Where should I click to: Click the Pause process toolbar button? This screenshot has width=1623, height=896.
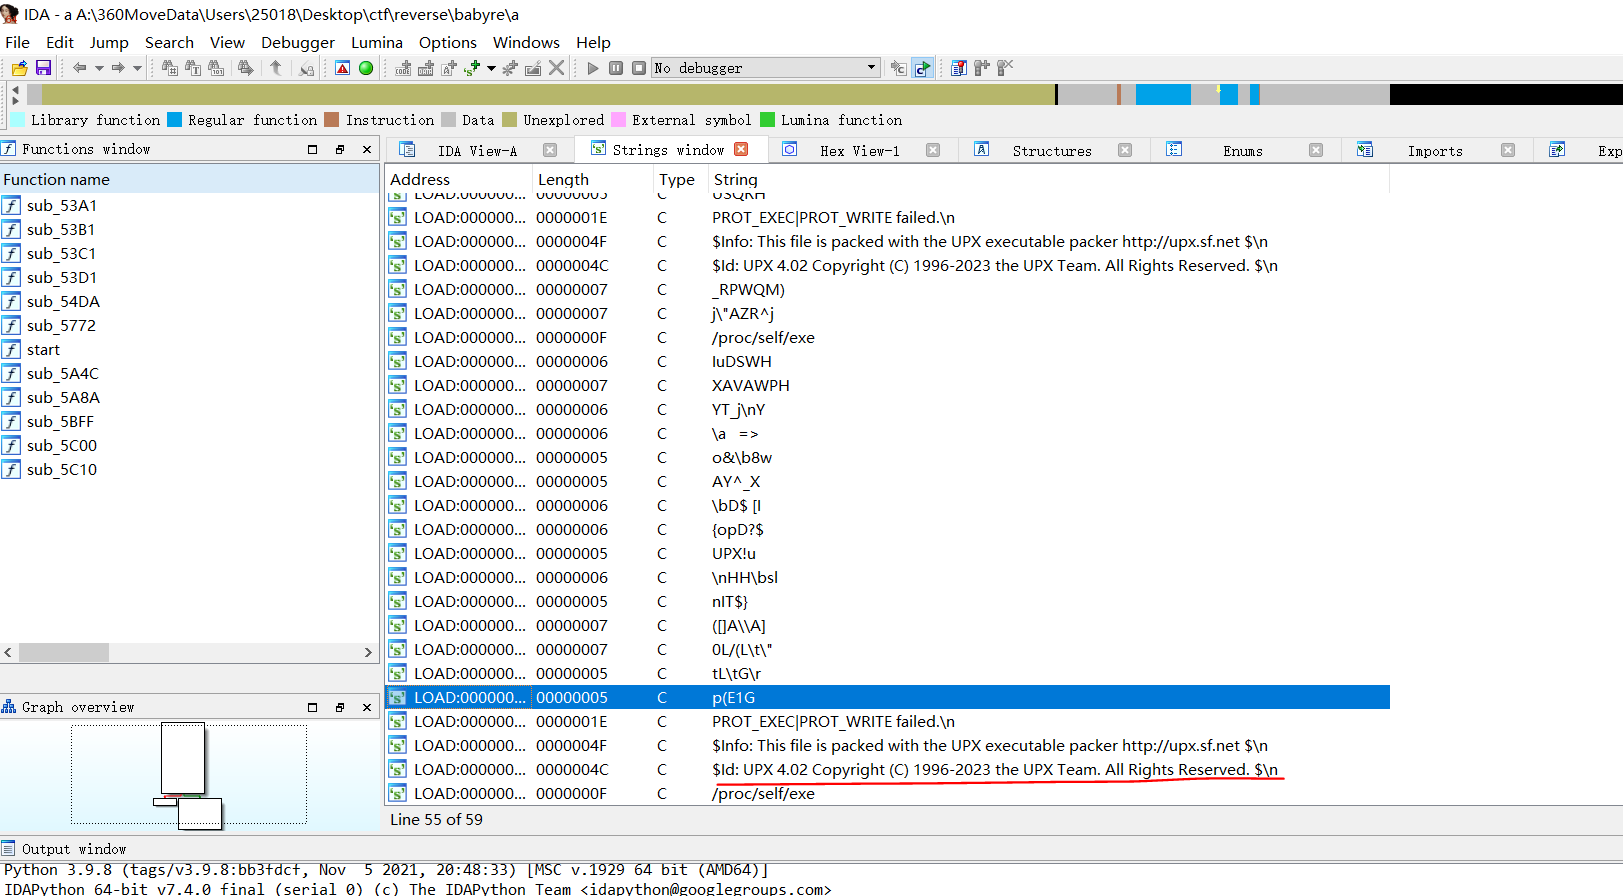616,68
